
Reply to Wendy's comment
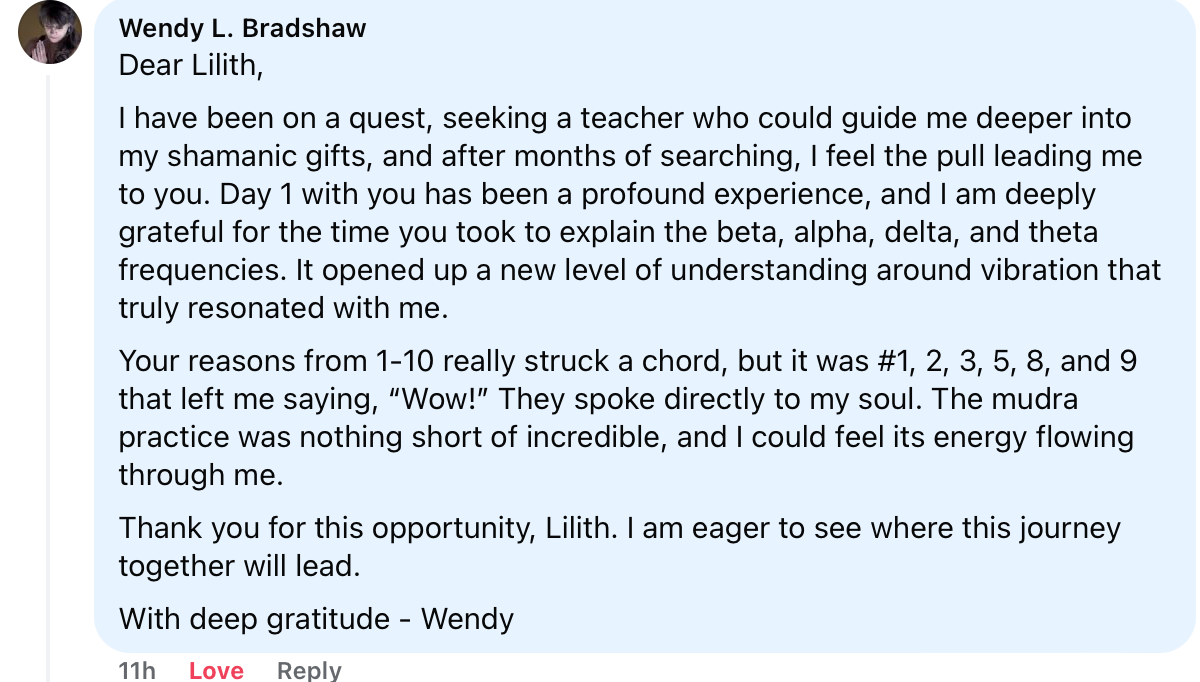(x=309, y=670)
